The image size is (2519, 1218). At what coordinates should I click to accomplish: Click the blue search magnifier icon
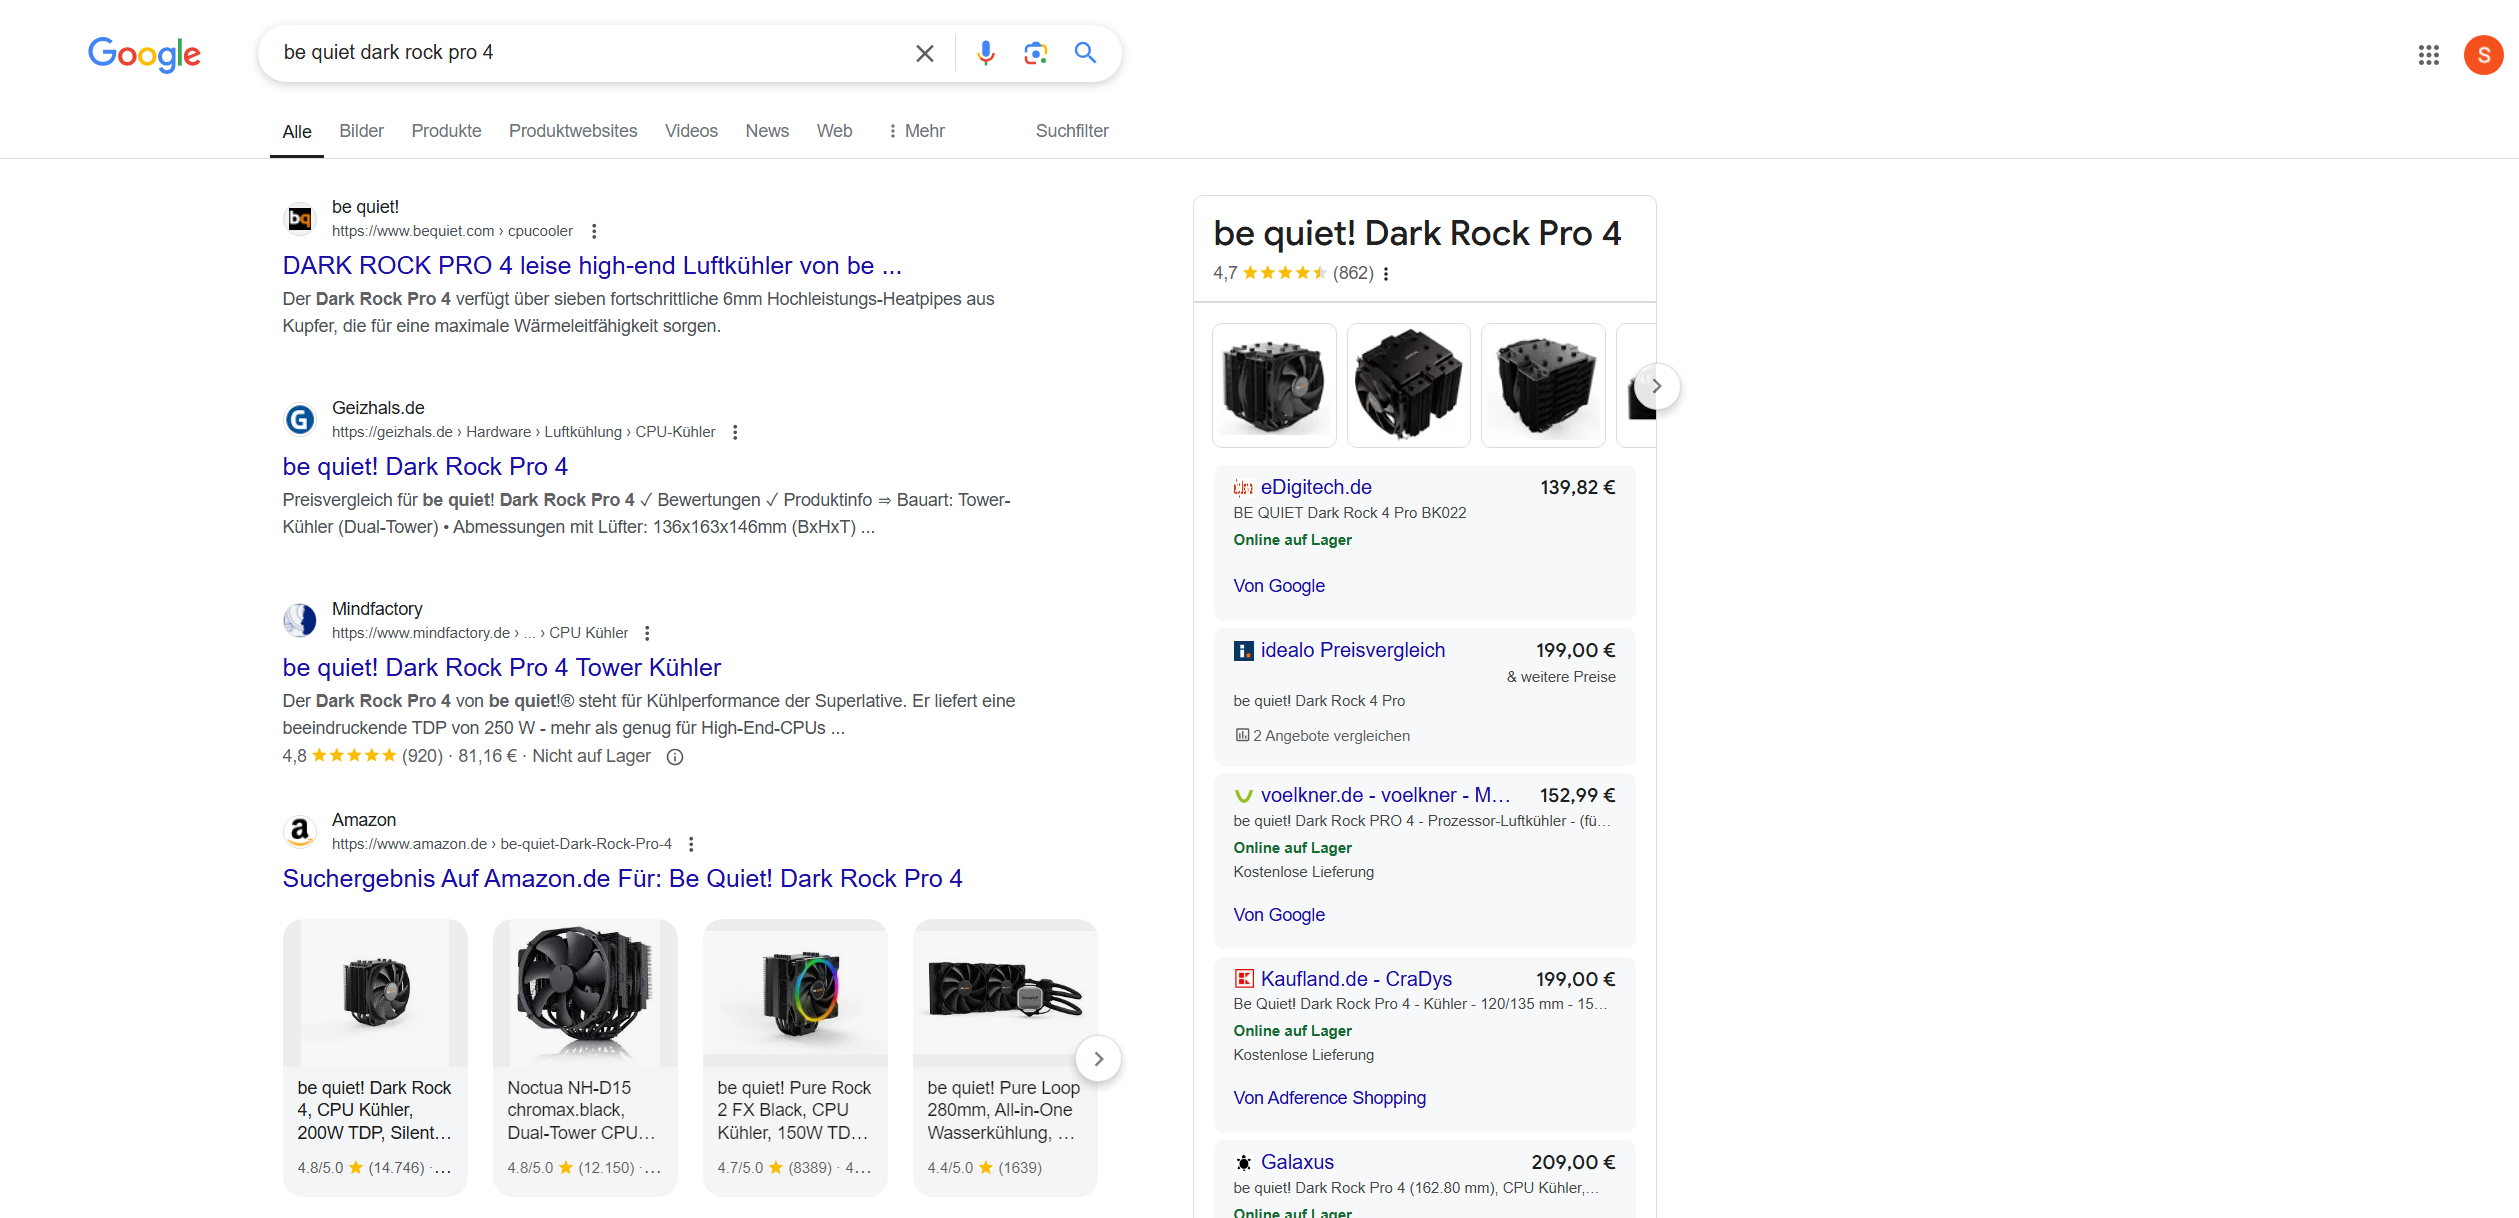1085,53
